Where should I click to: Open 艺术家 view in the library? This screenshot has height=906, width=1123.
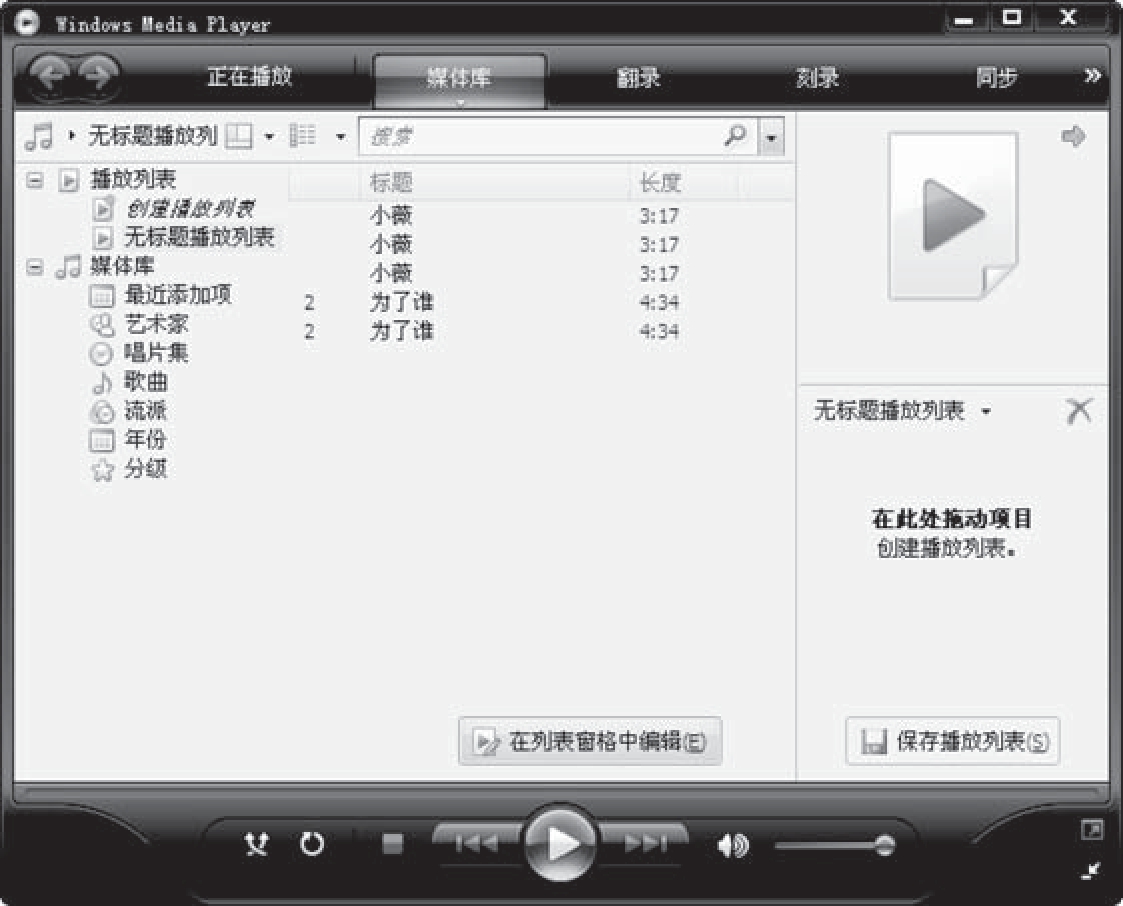(x=156, y=324)
